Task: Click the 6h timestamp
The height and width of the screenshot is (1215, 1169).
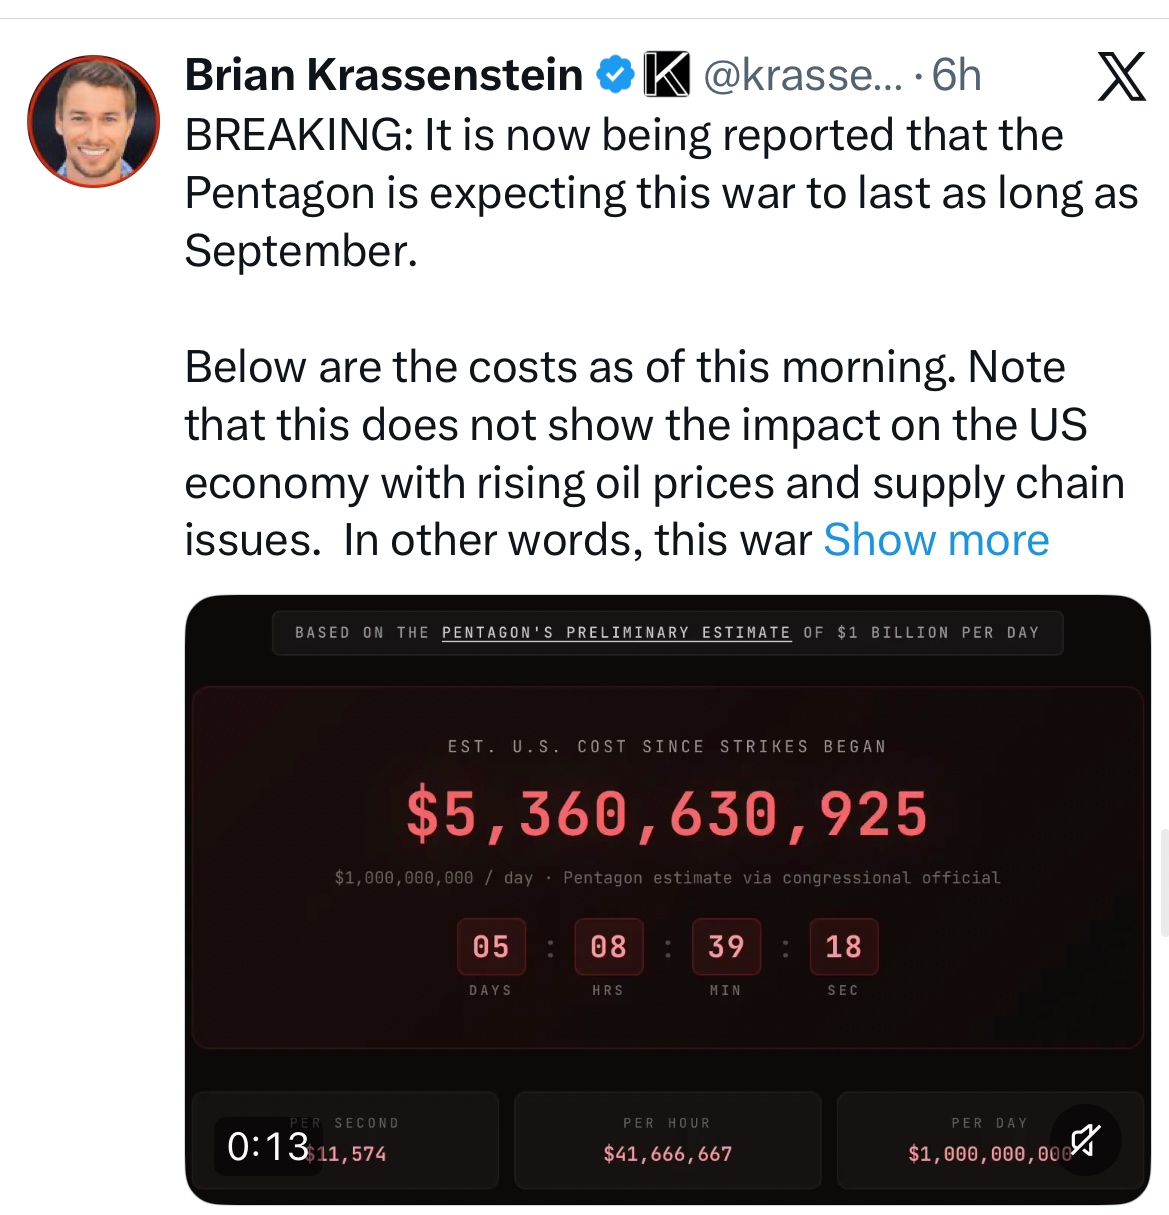Action: [956, 75]
